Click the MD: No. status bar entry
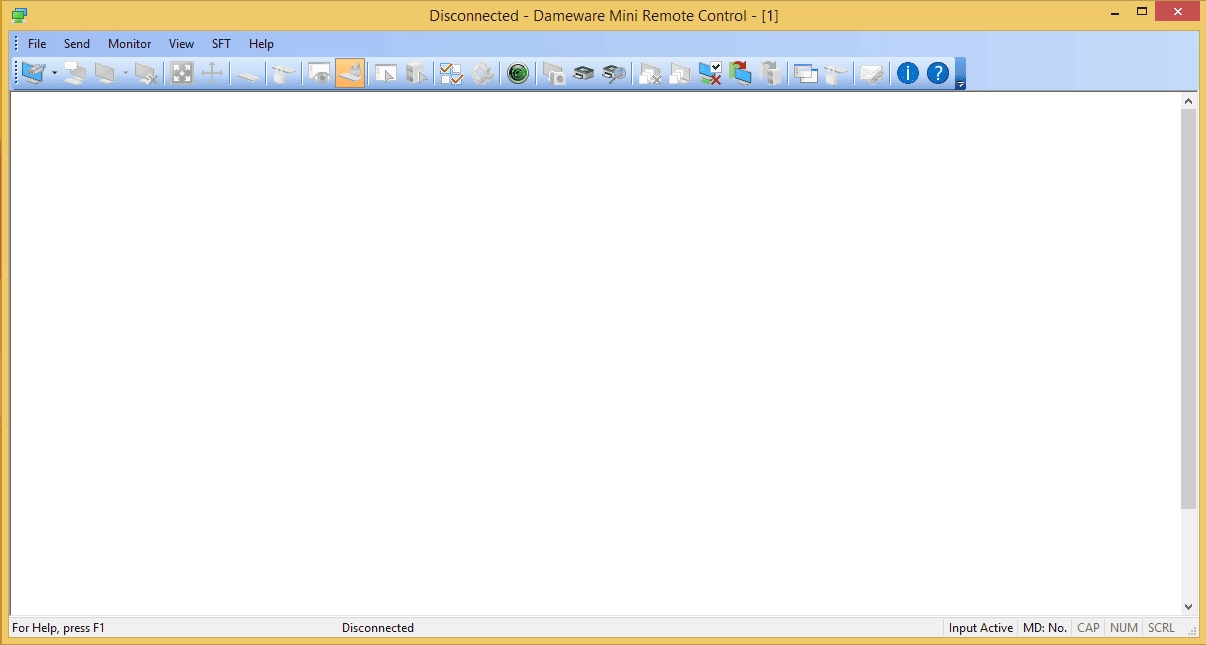This screenshot has height=645, width=1206. tap(1045, 628)
